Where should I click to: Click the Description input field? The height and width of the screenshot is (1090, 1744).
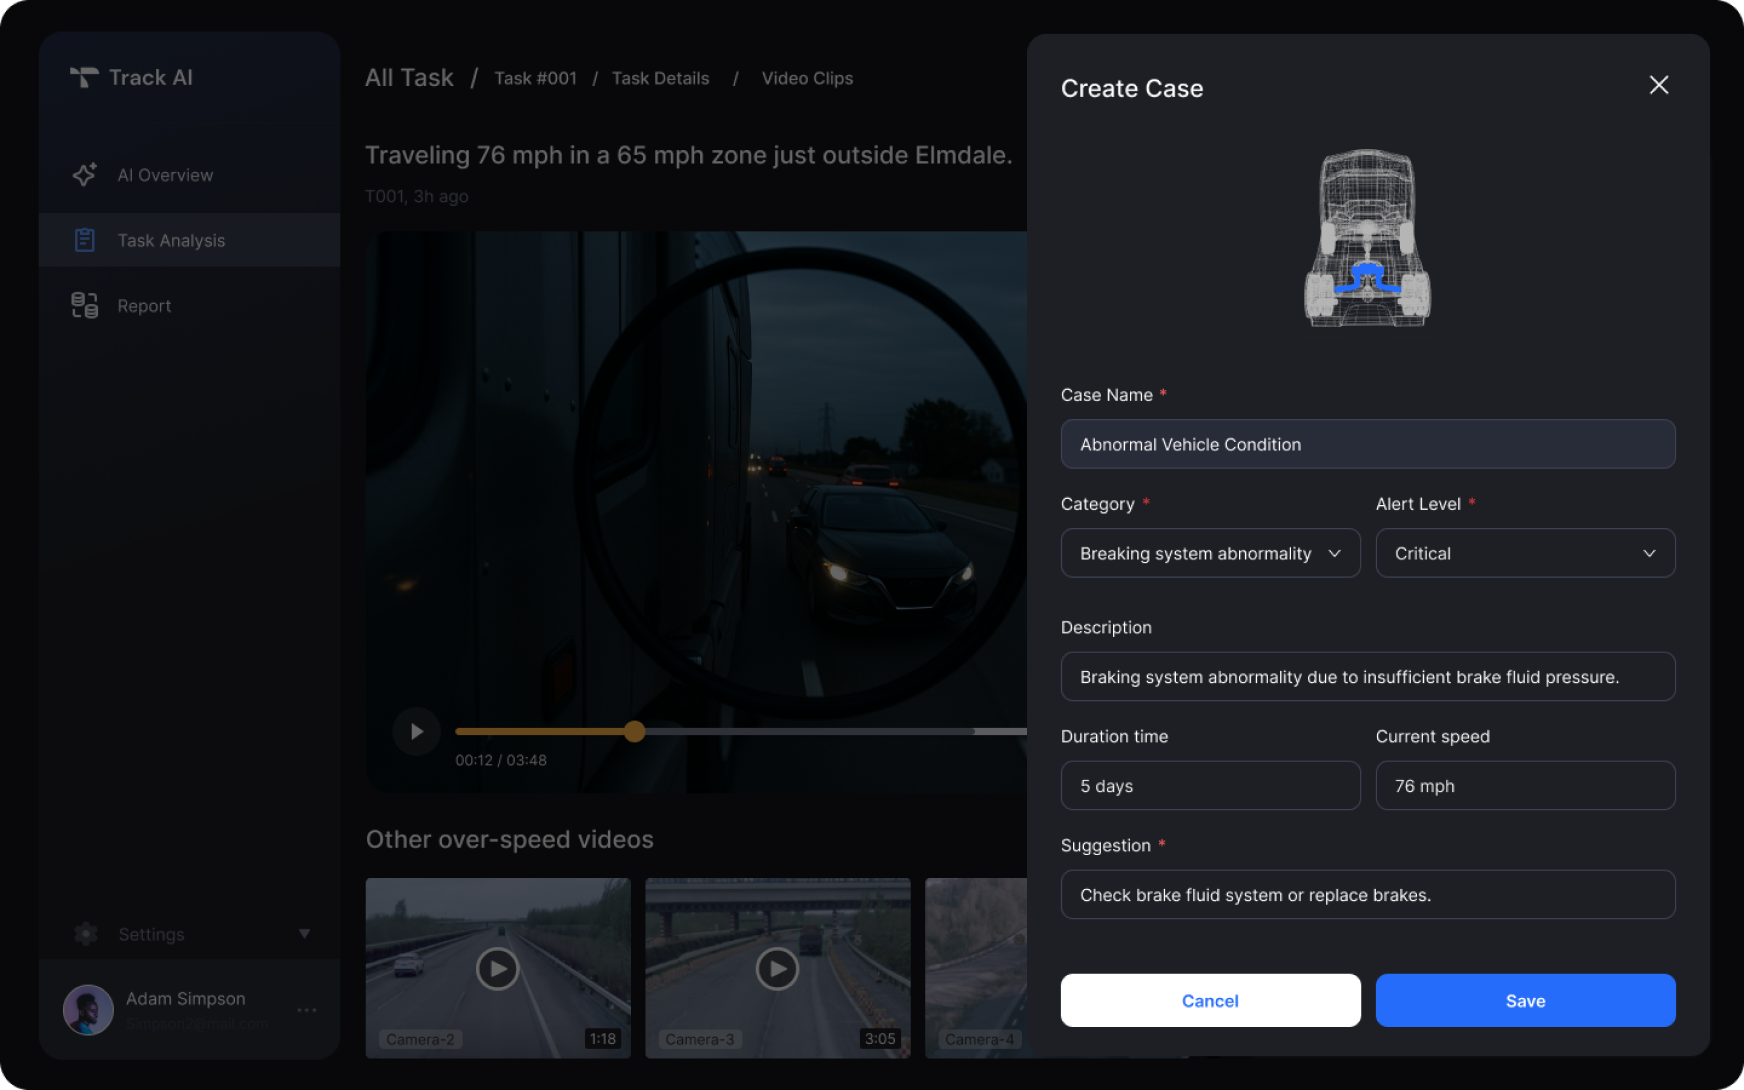(1368, 677)
